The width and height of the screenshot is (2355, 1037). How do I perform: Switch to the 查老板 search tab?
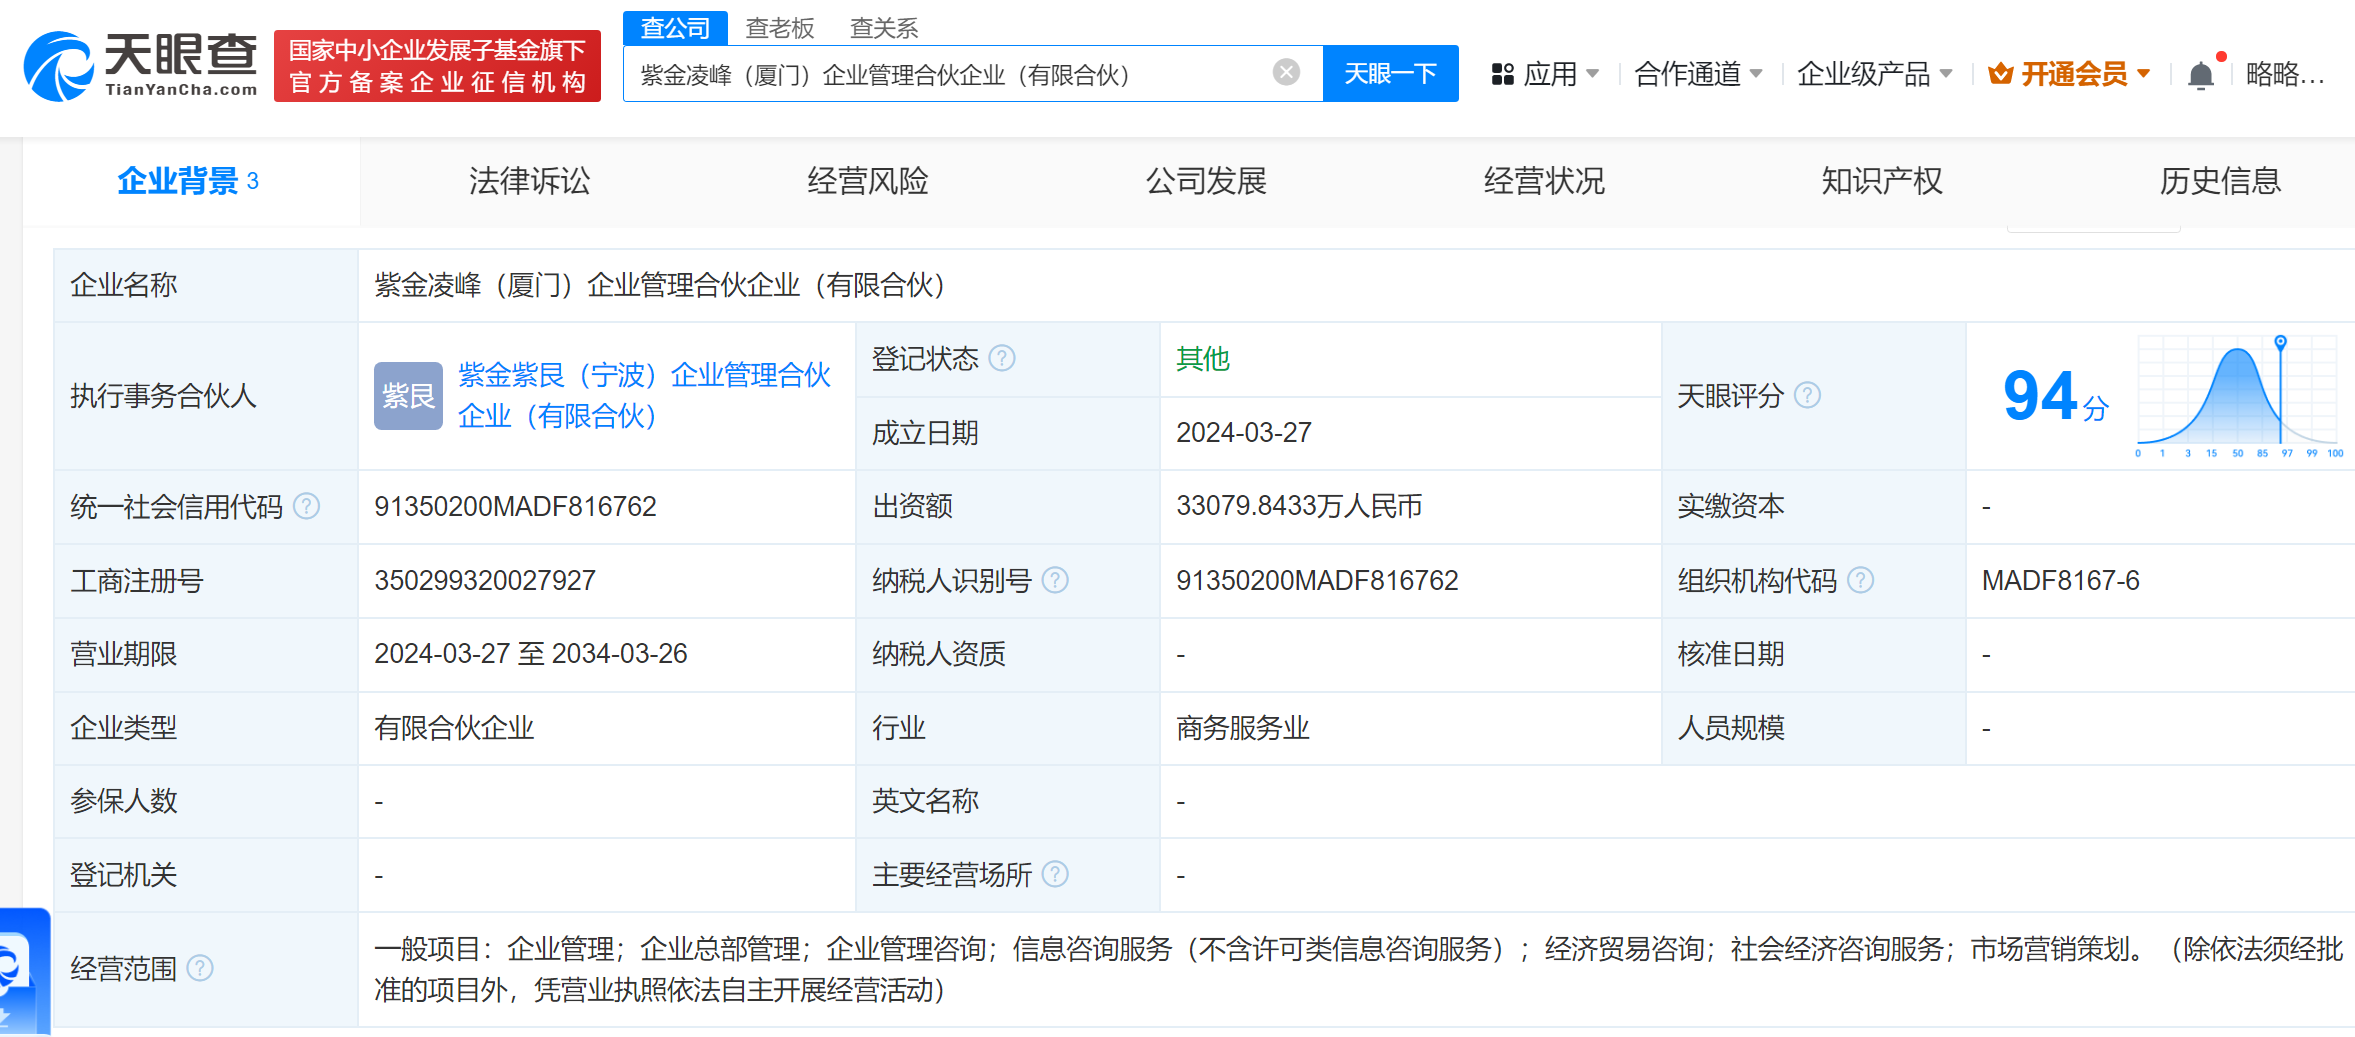780,28
